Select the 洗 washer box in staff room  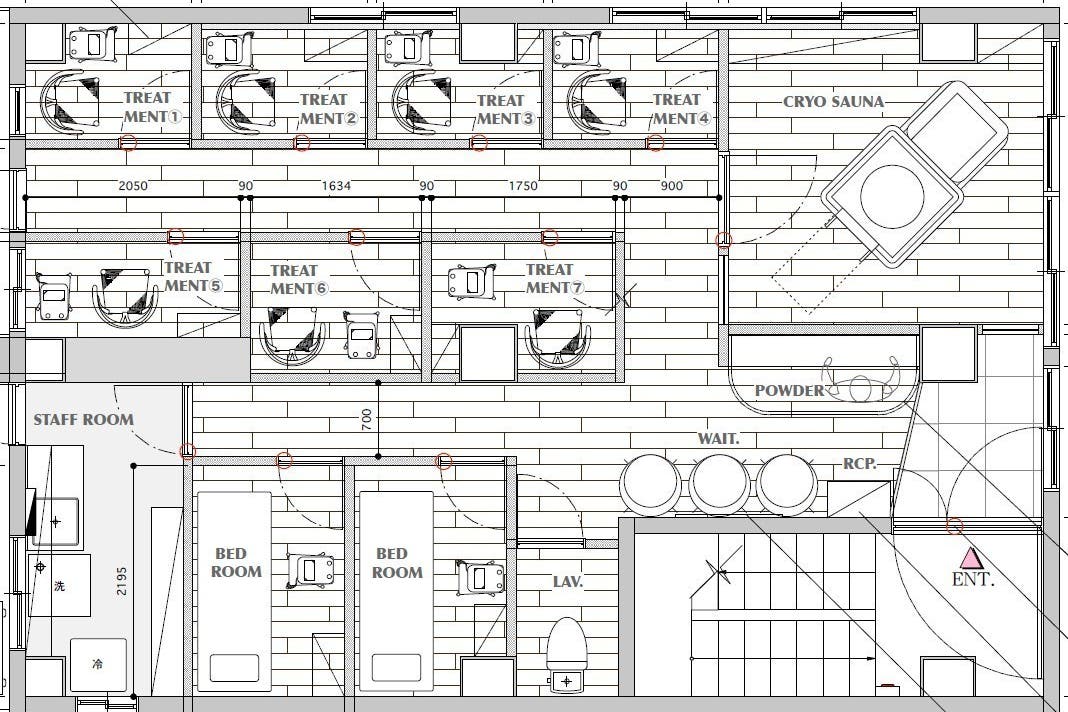point(61,585)
